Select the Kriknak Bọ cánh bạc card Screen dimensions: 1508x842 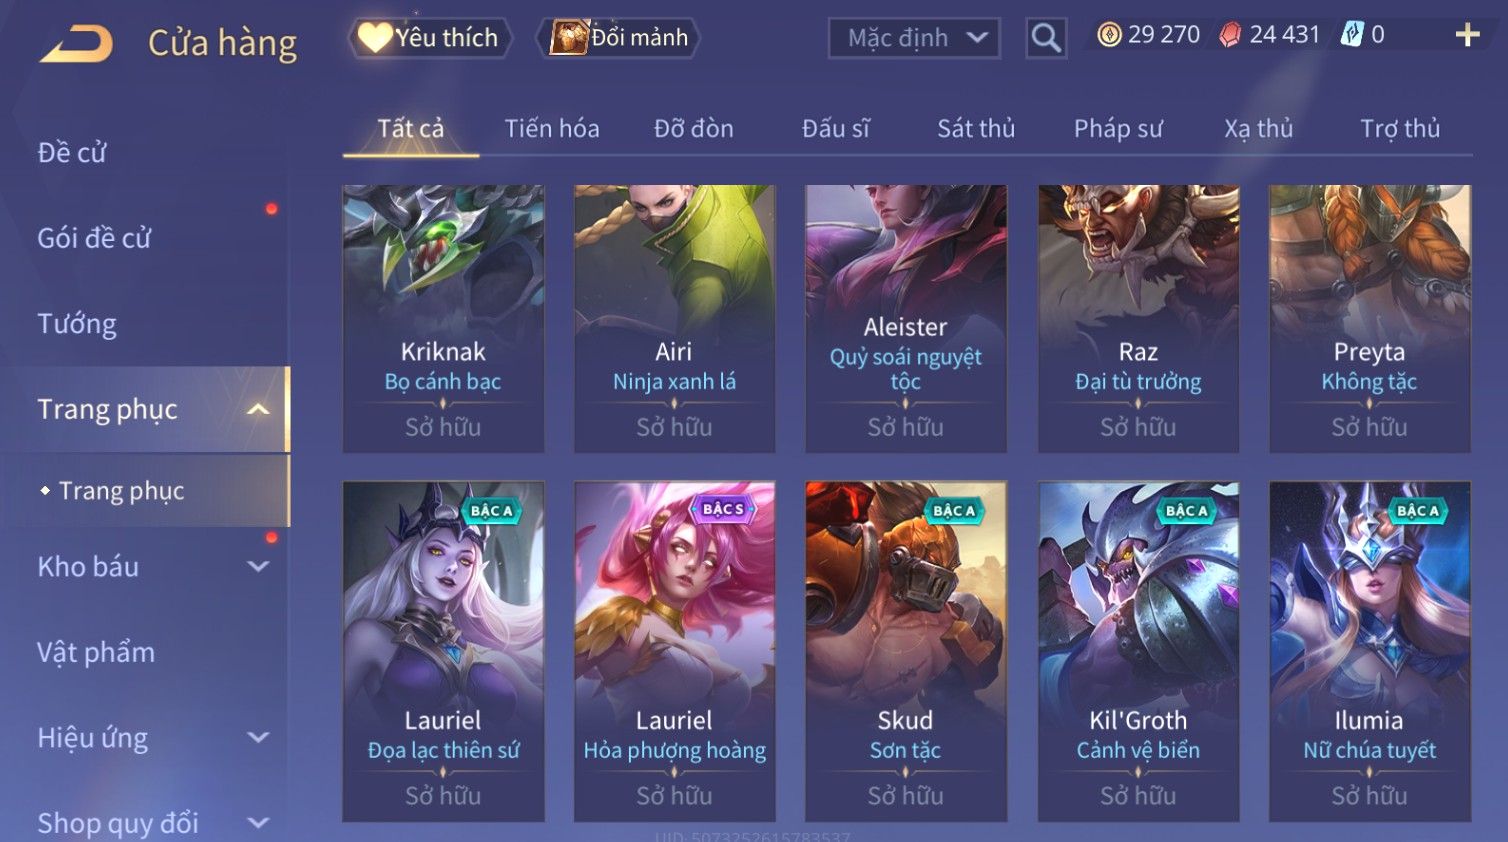[x=443, y=319]
